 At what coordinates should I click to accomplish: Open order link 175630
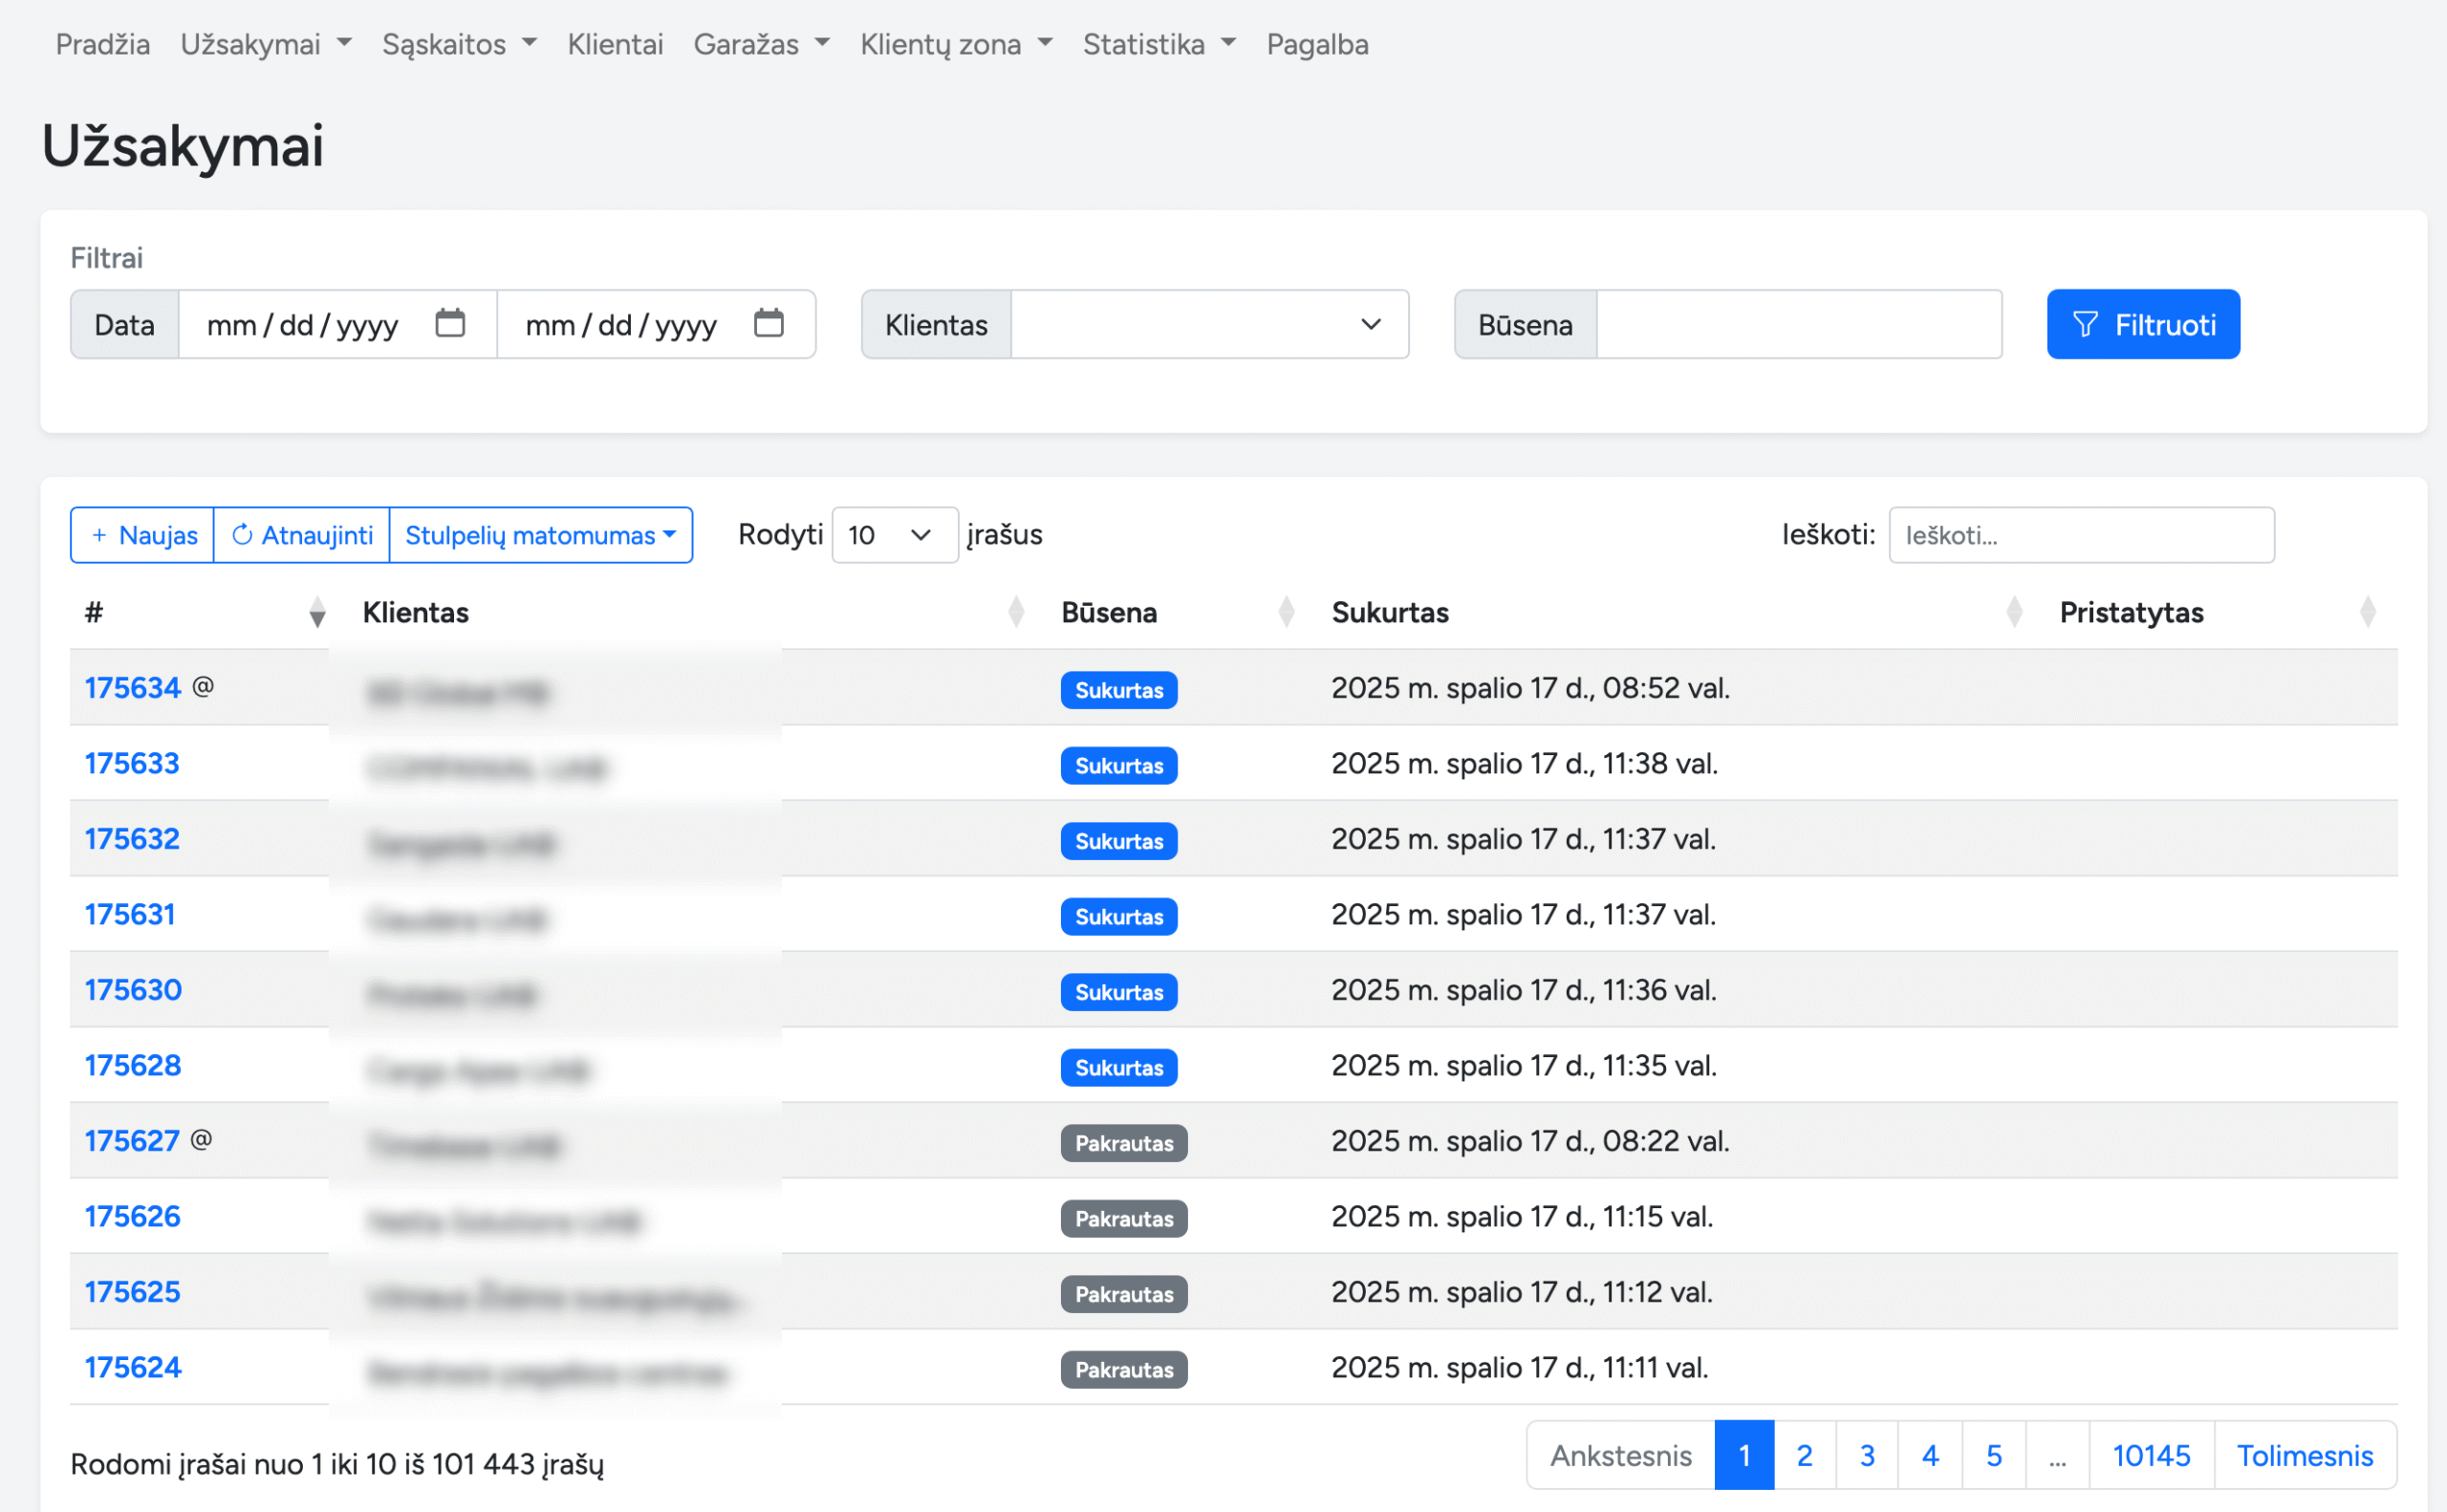point(133,990)
